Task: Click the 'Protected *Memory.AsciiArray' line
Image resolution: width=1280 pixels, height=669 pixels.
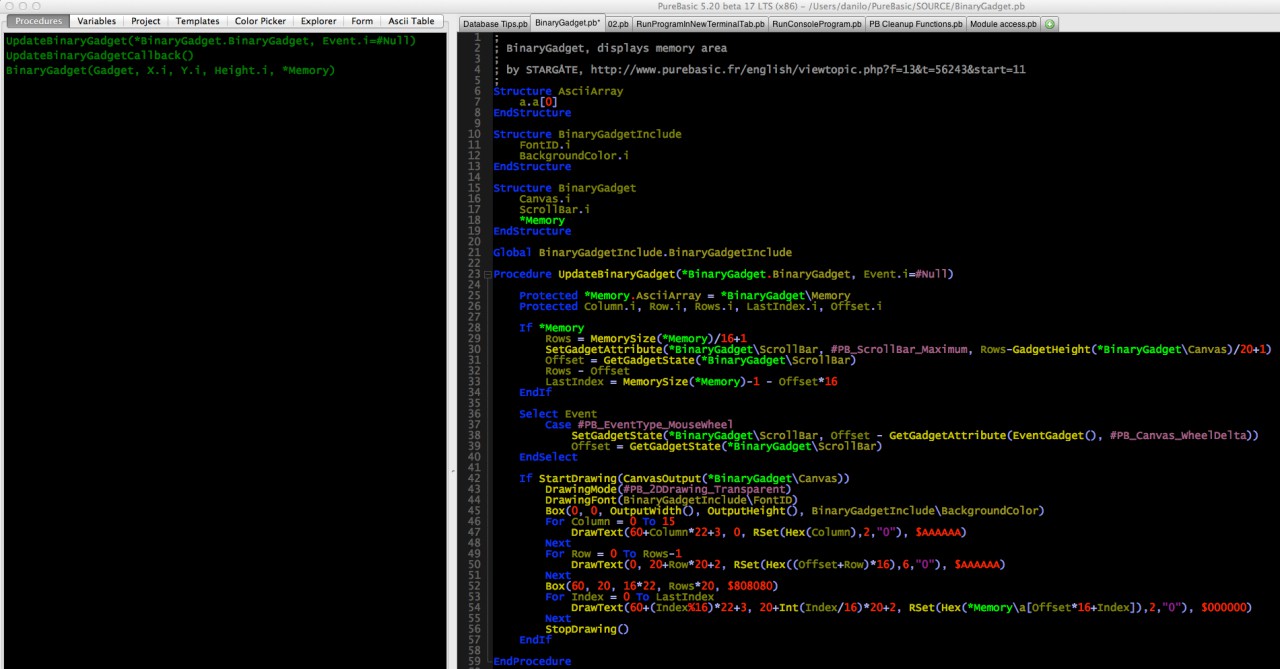Action: 685,296
